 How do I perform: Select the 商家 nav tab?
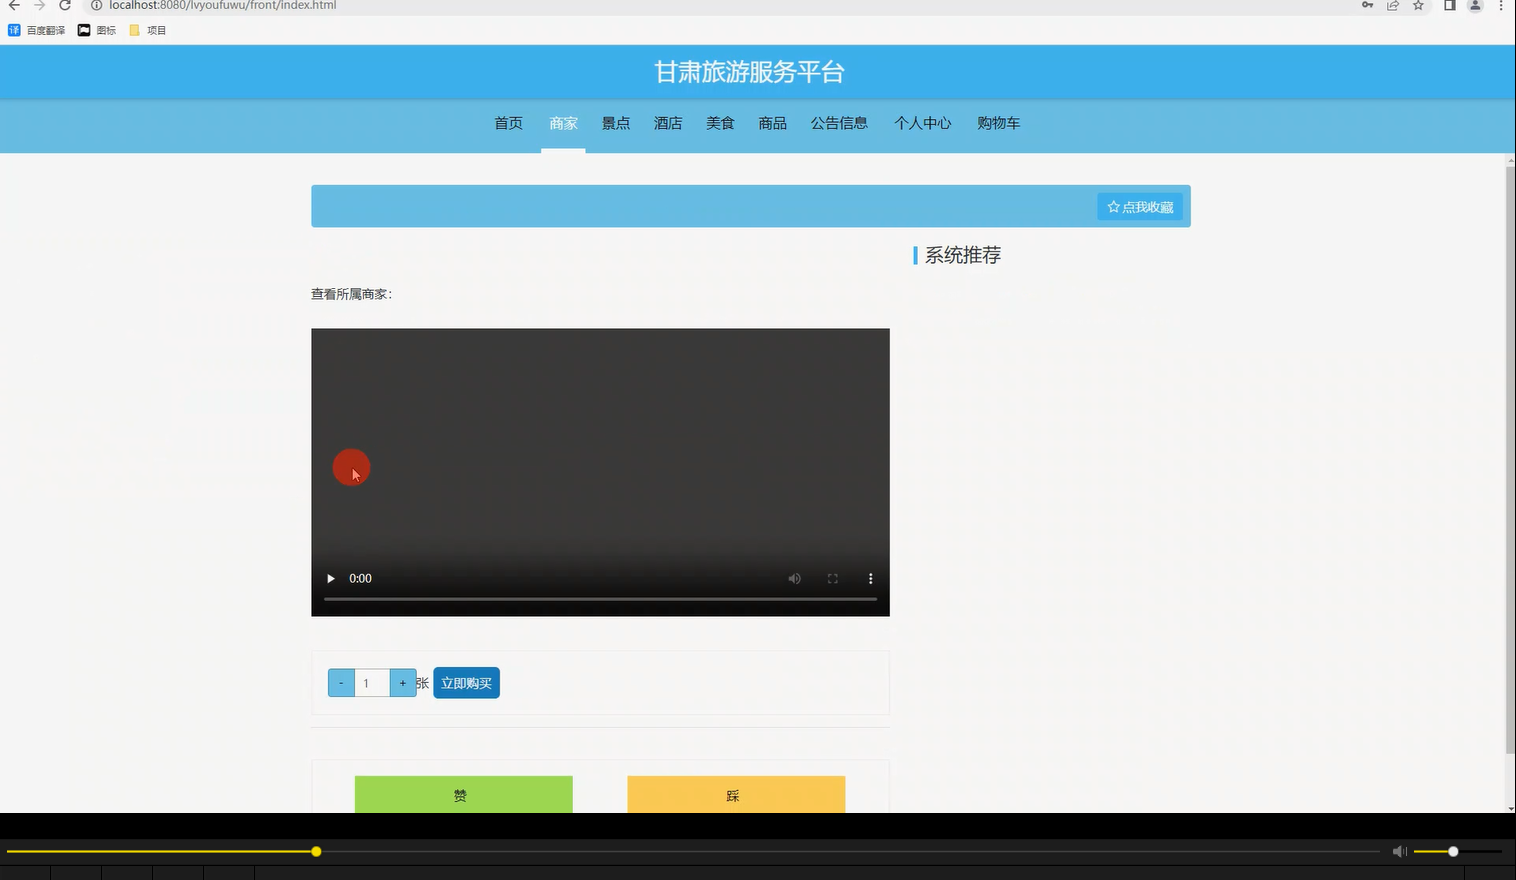pyautogui.click(x=563, y=123)
